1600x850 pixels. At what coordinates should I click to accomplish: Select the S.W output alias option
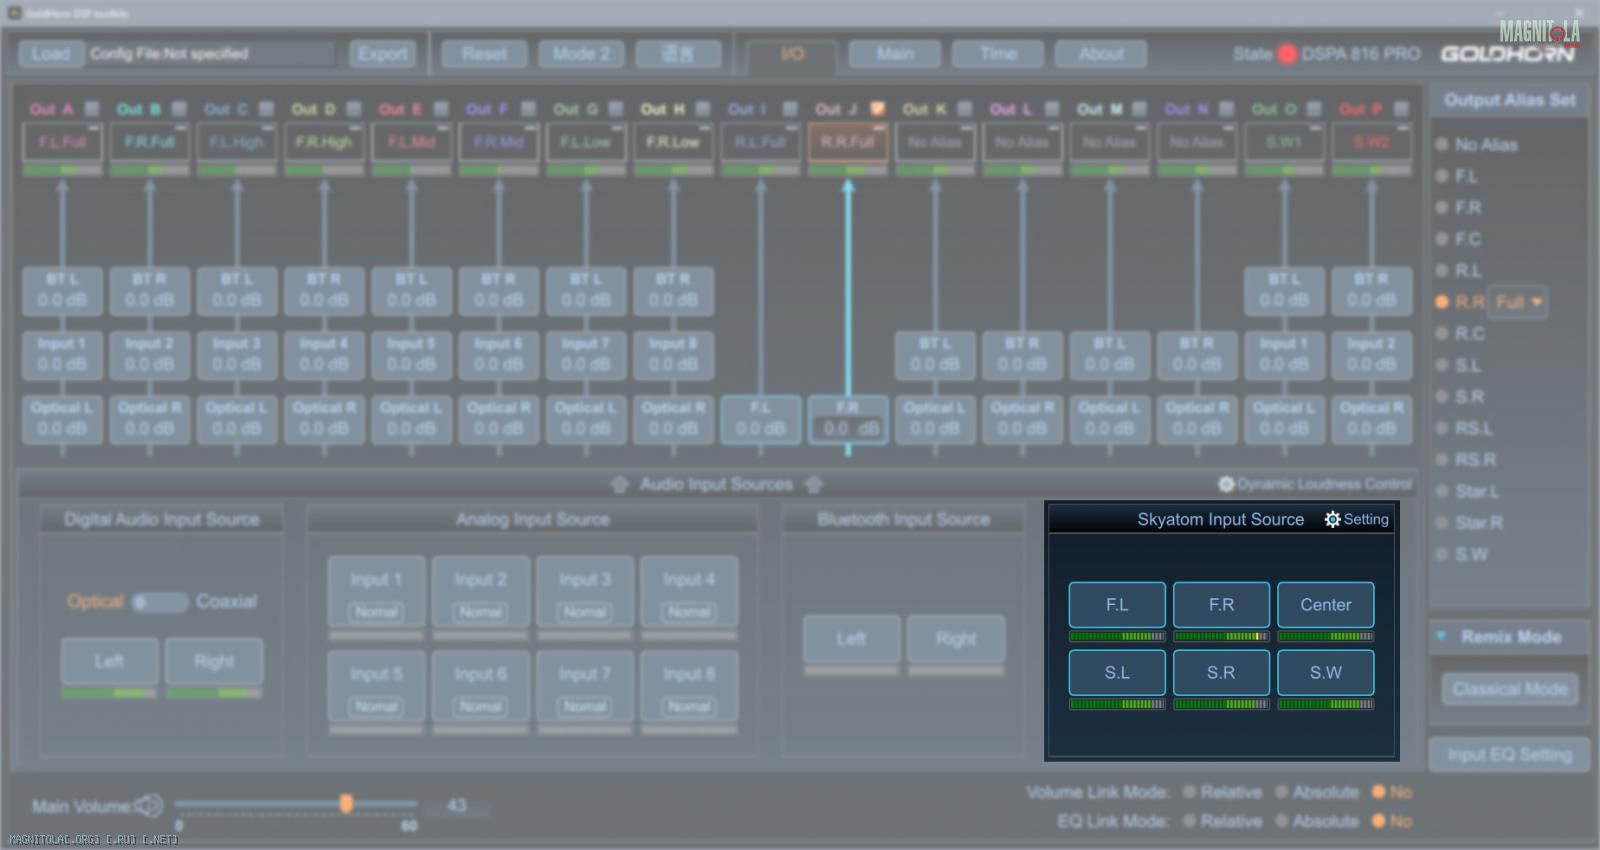(x=1442, y=554)
